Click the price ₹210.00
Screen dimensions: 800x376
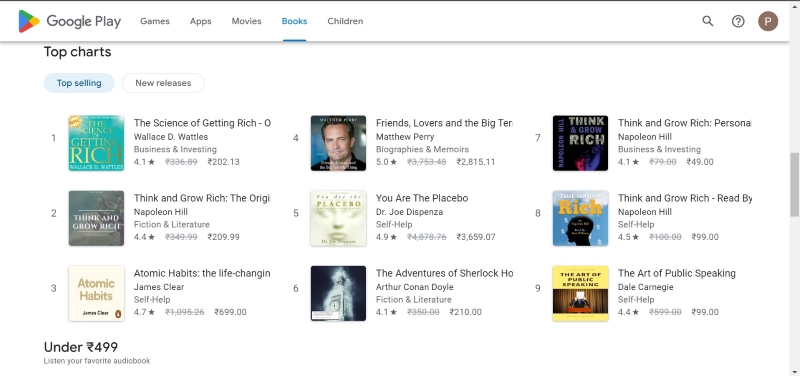[465, 312]
